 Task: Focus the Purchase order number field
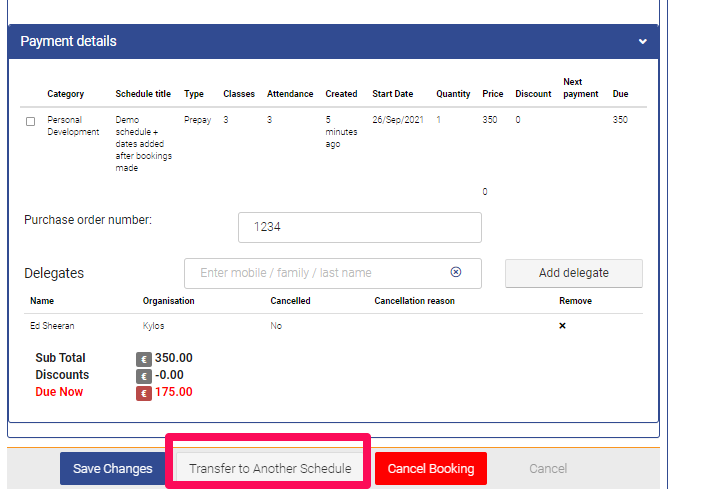[x=359, y=227]
